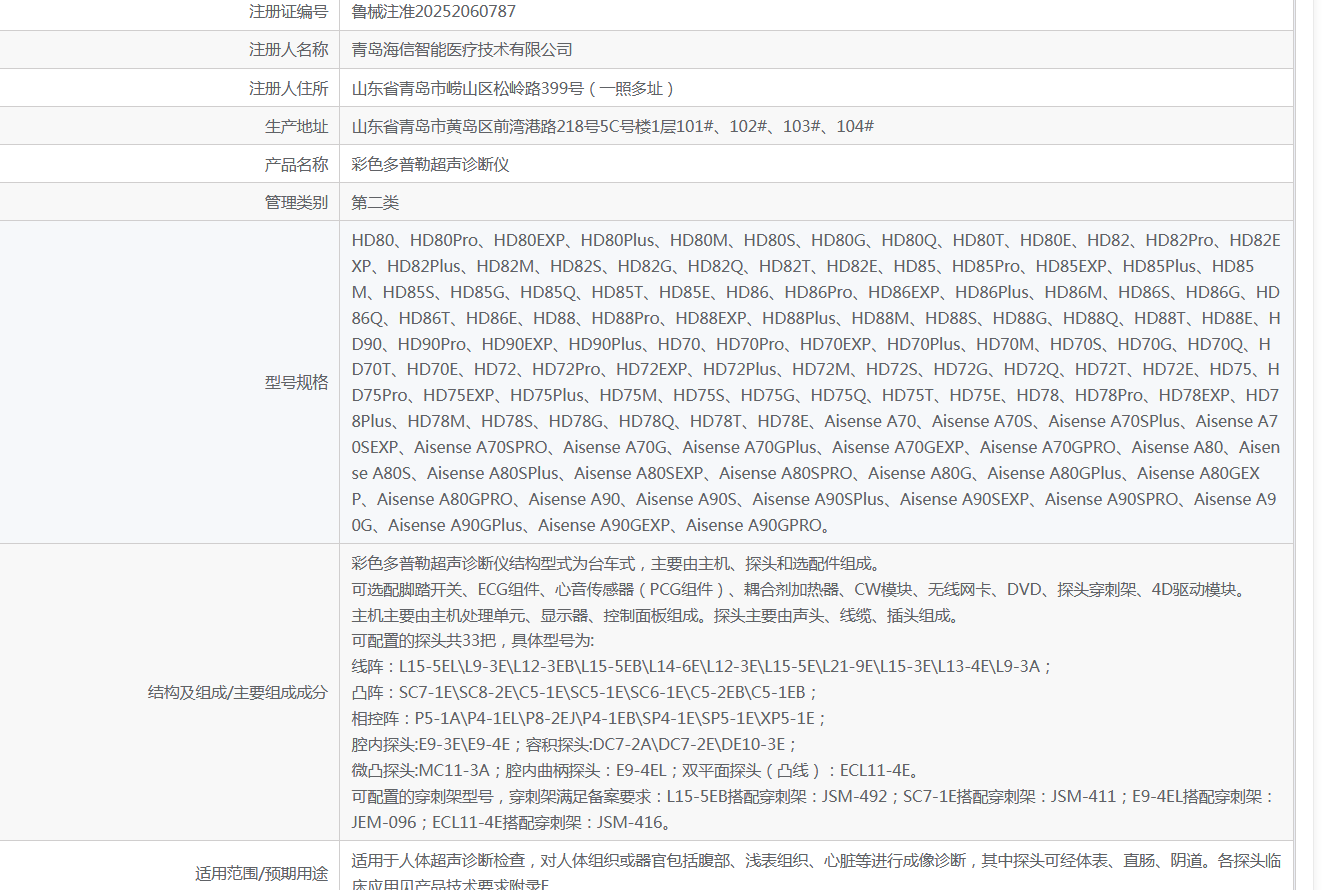
Task: Click the line starting 主机主要由主机处理单元
Action: click(x=655, y=616)
